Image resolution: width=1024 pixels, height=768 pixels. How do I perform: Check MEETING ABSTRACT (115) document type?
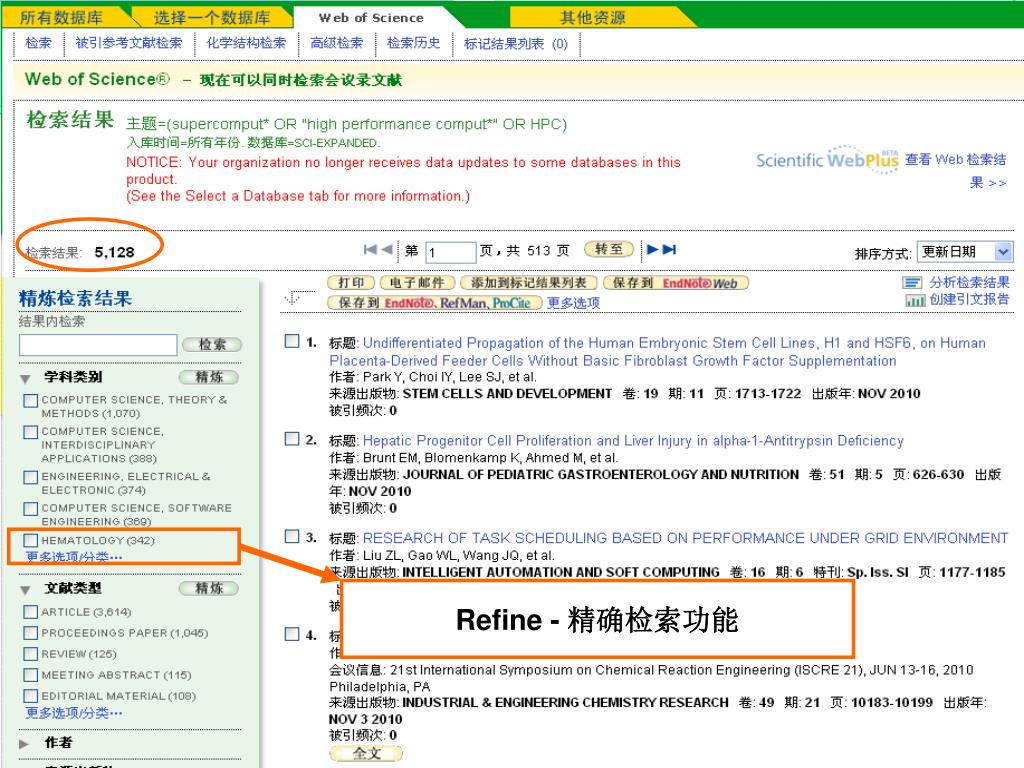(x=31, y=675)
